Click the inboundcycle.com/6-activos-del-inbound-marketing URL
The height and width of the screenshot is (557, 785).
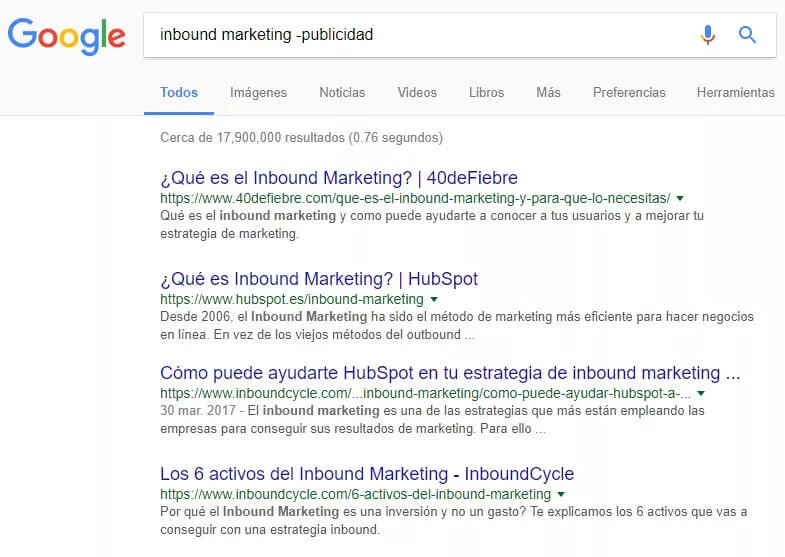(355, 494)
